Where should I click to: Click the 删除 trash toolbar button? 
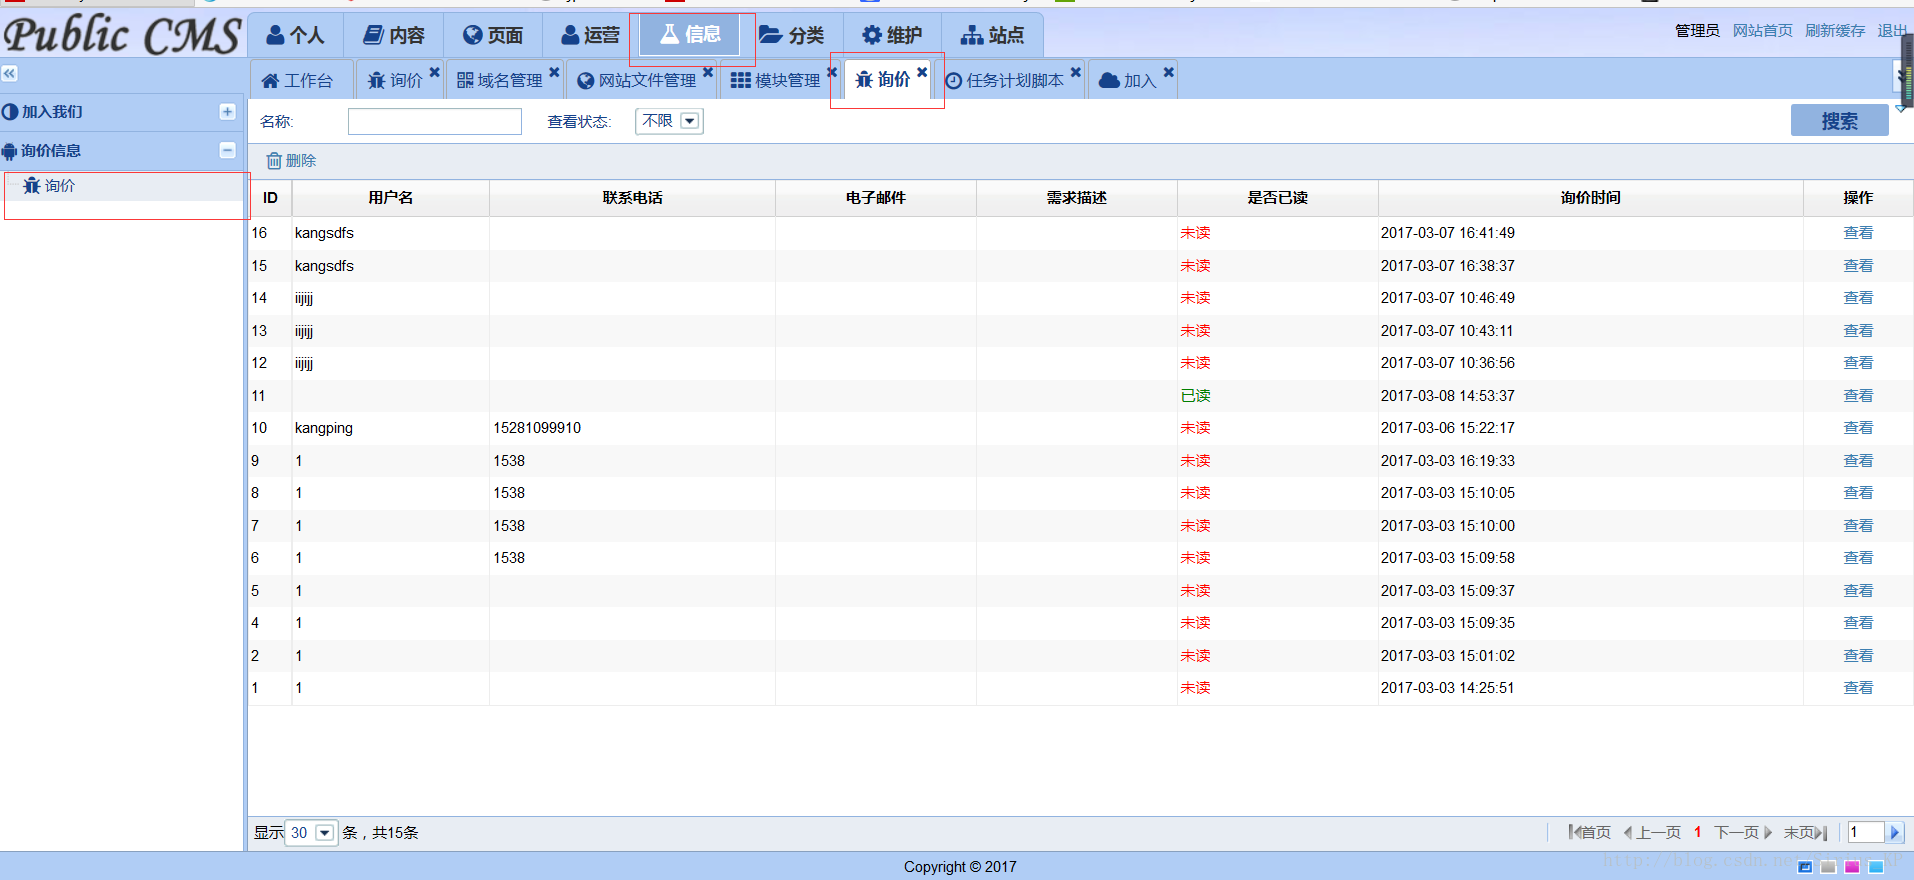pyautogui.click(x=291, y=160)
